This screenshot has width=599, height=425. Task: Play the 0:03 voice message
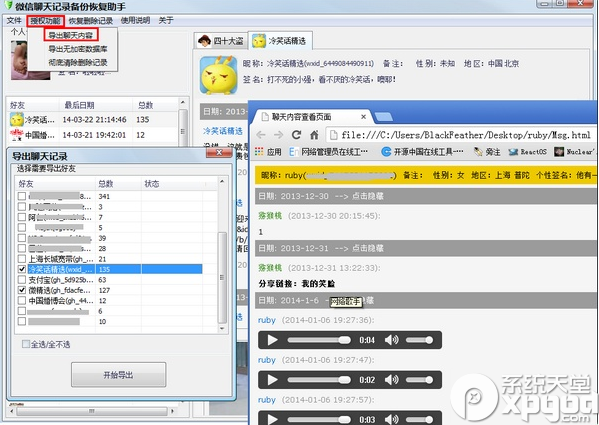[272, 419]
